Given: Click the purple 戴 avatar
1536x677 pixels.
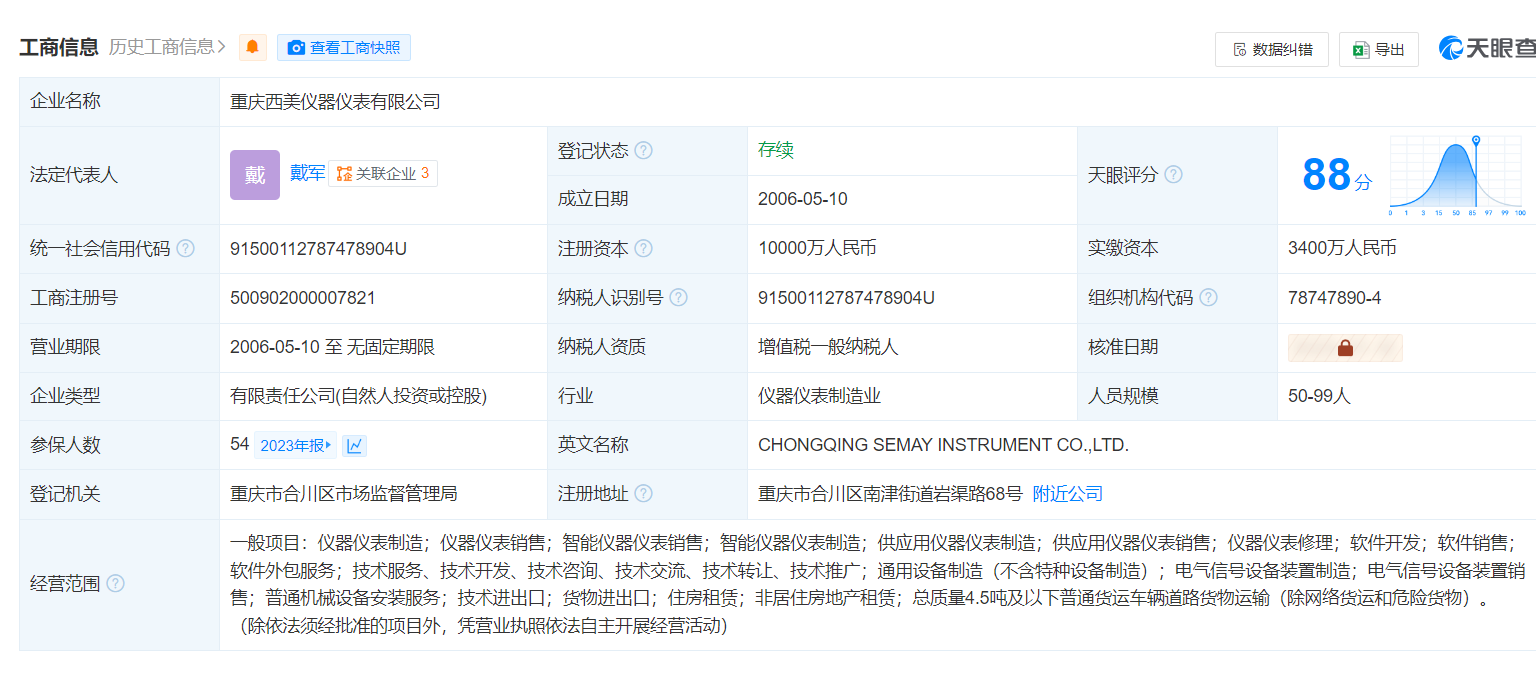Looking at the screenshot, I should pyautogui.click(x=255, y=175).
